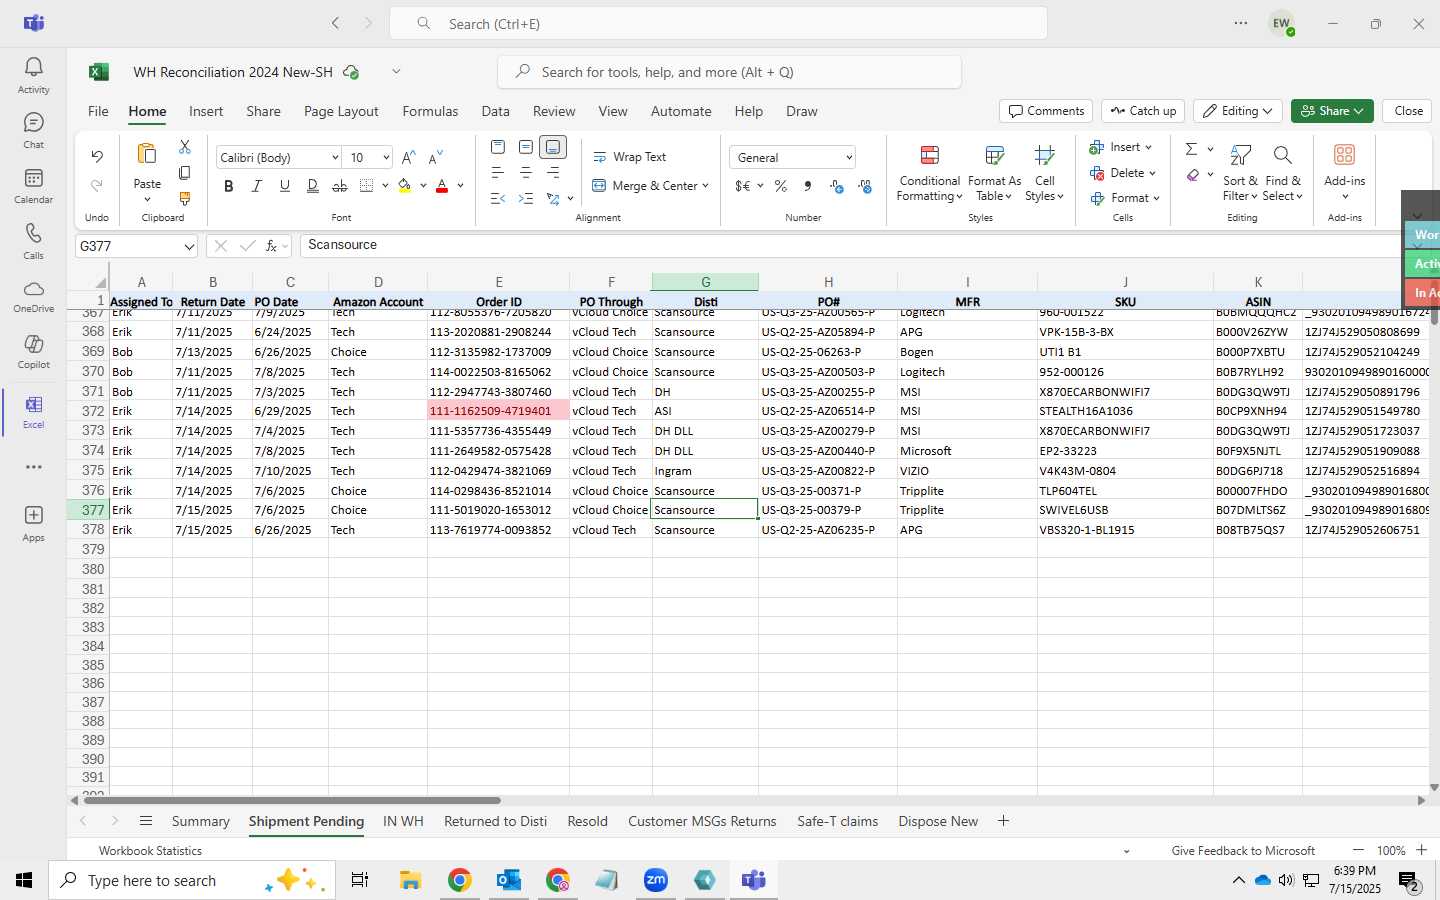Open the Insert cells dropdown
The height and width of the screenshot is (900, 1440).
coord(1121,147)
